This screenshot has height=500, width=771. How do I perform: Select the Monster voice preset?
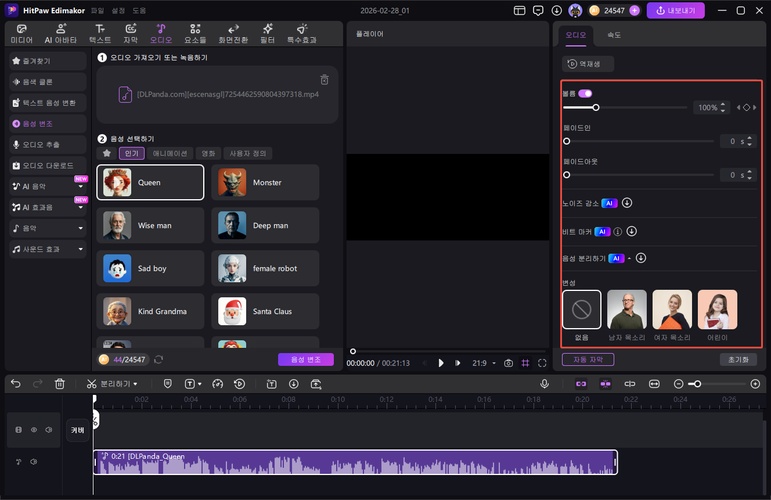(x=265, y=183)
